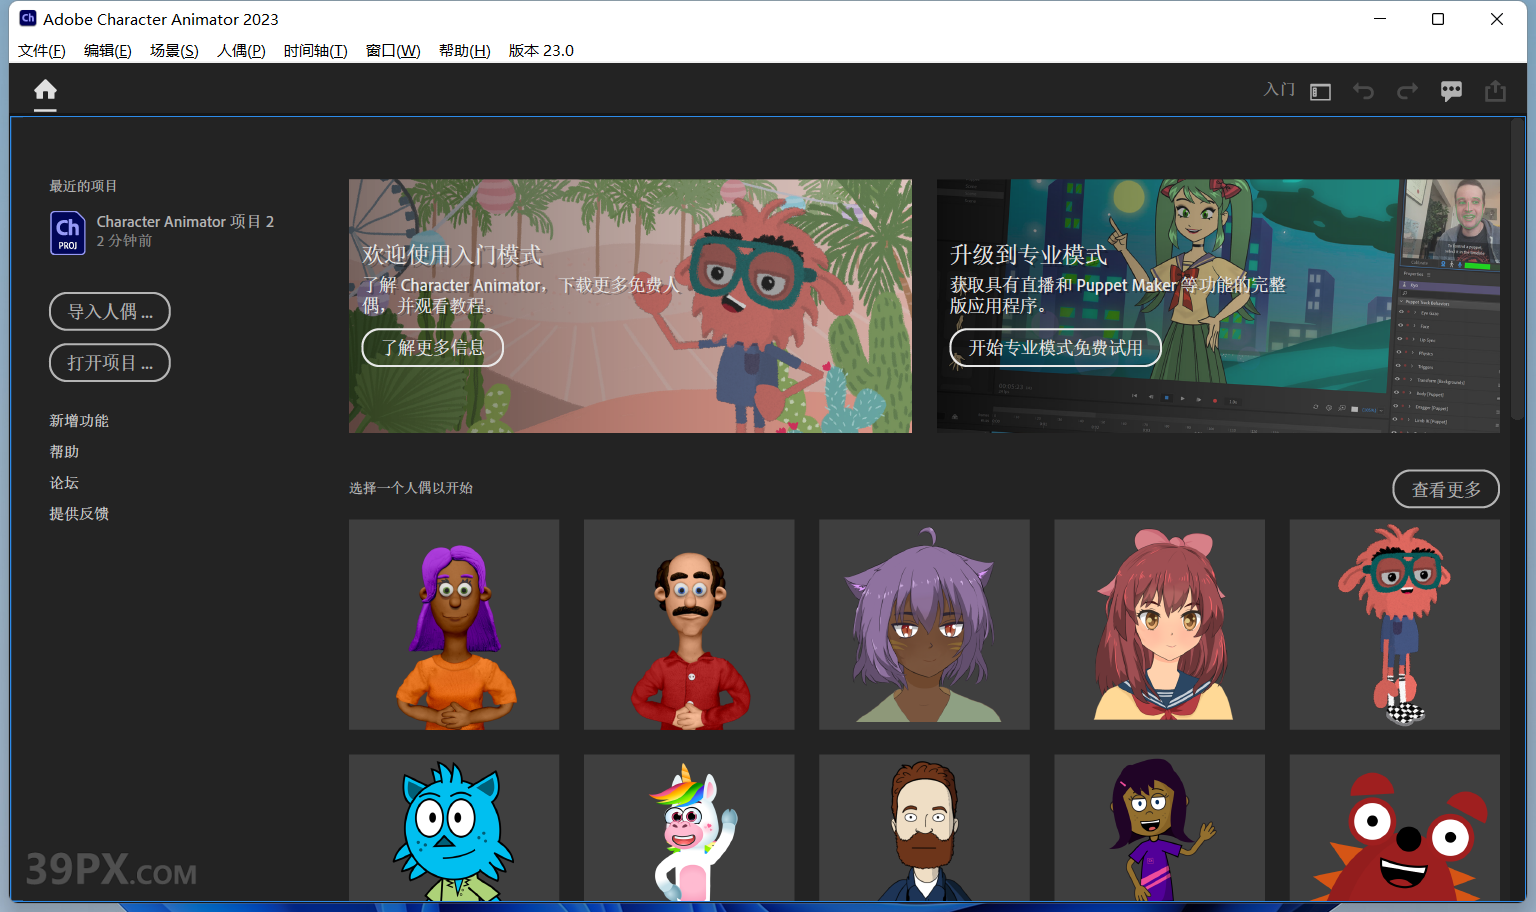This screenshot has width=1536, height=912.
Task: Click the Adobe Character Animator title bar logo
Action: pyautogui.click(x=28, y=18)
